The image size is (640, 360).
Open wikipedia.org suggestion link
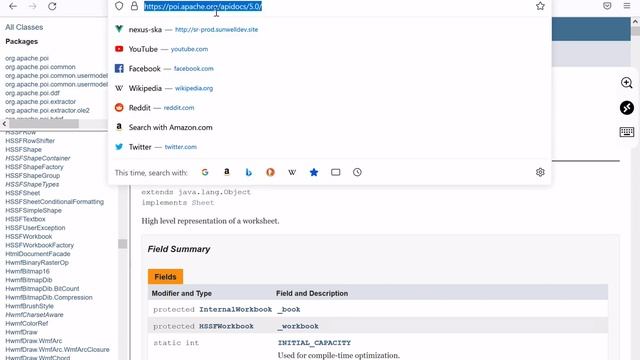(x=194, y=88)
